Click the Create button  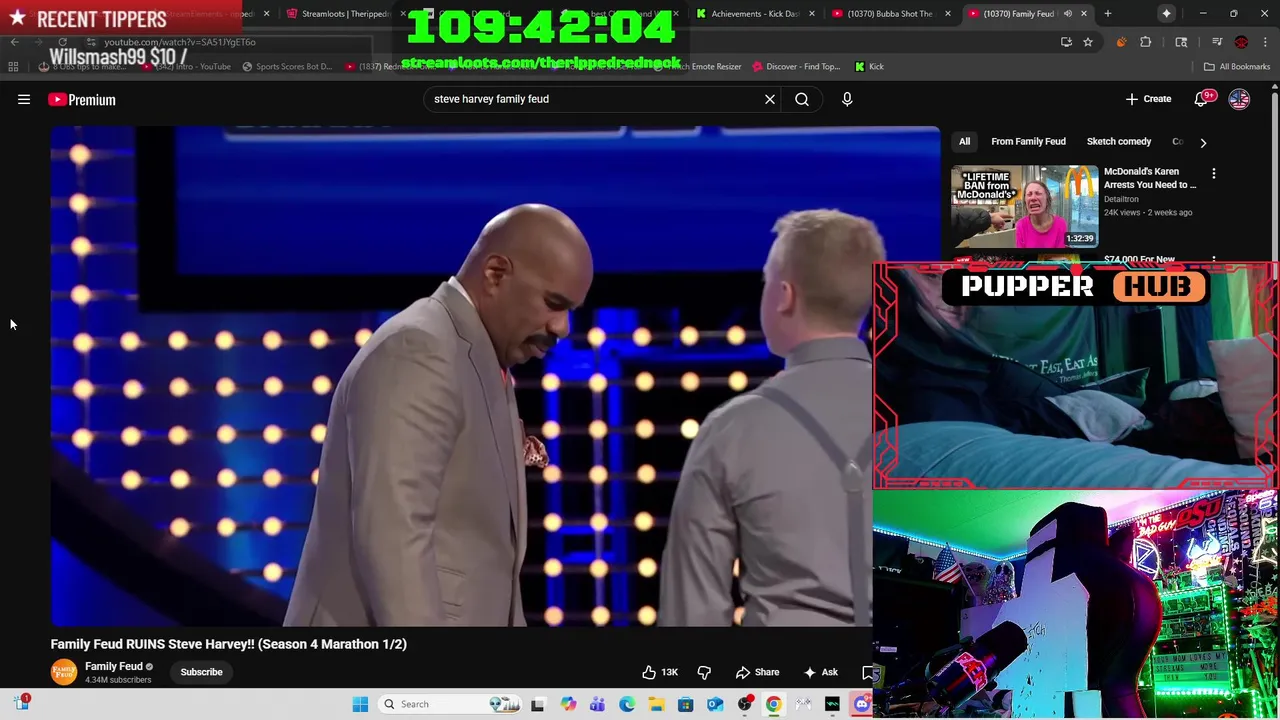point(1148,99)
